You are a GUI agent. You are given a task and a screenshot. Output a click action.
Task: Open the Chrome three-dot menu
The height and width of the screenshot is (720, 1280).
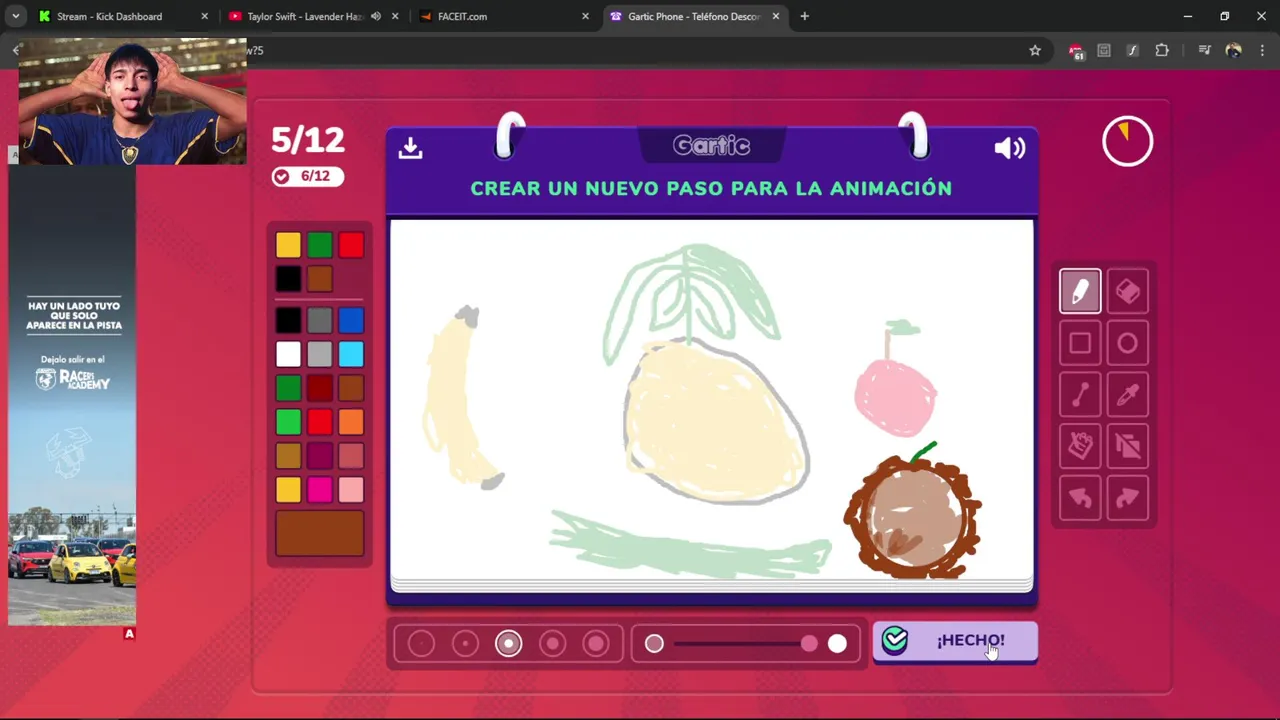click(x=1262, y=50)
